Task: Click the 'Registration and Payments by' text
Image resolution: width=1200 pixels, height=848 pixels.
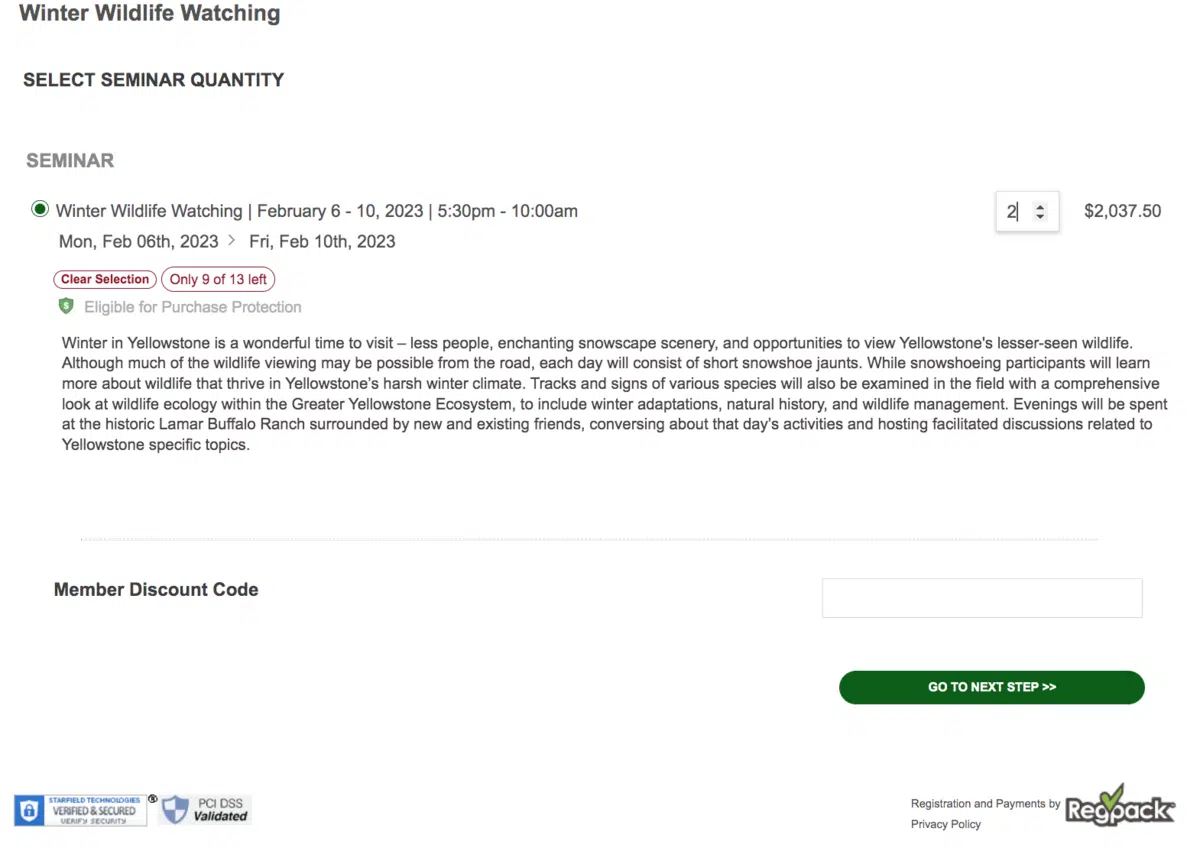Action: click(984, 804)
